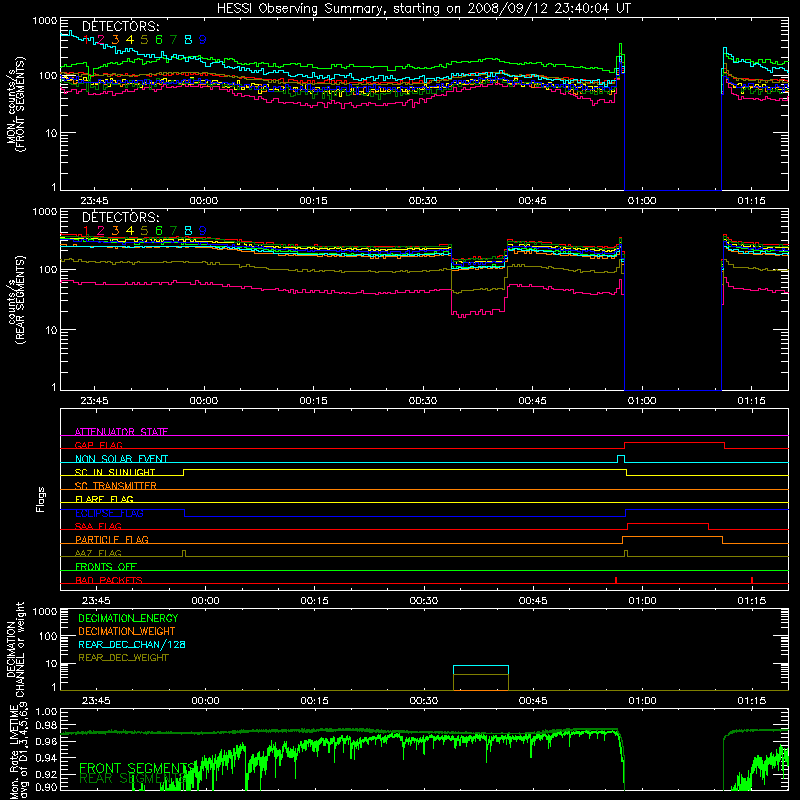Click the MON. counts/s (FRONT SEGMENTS) axis label
This screenshot has height=800, width=800.
(16, 104)
